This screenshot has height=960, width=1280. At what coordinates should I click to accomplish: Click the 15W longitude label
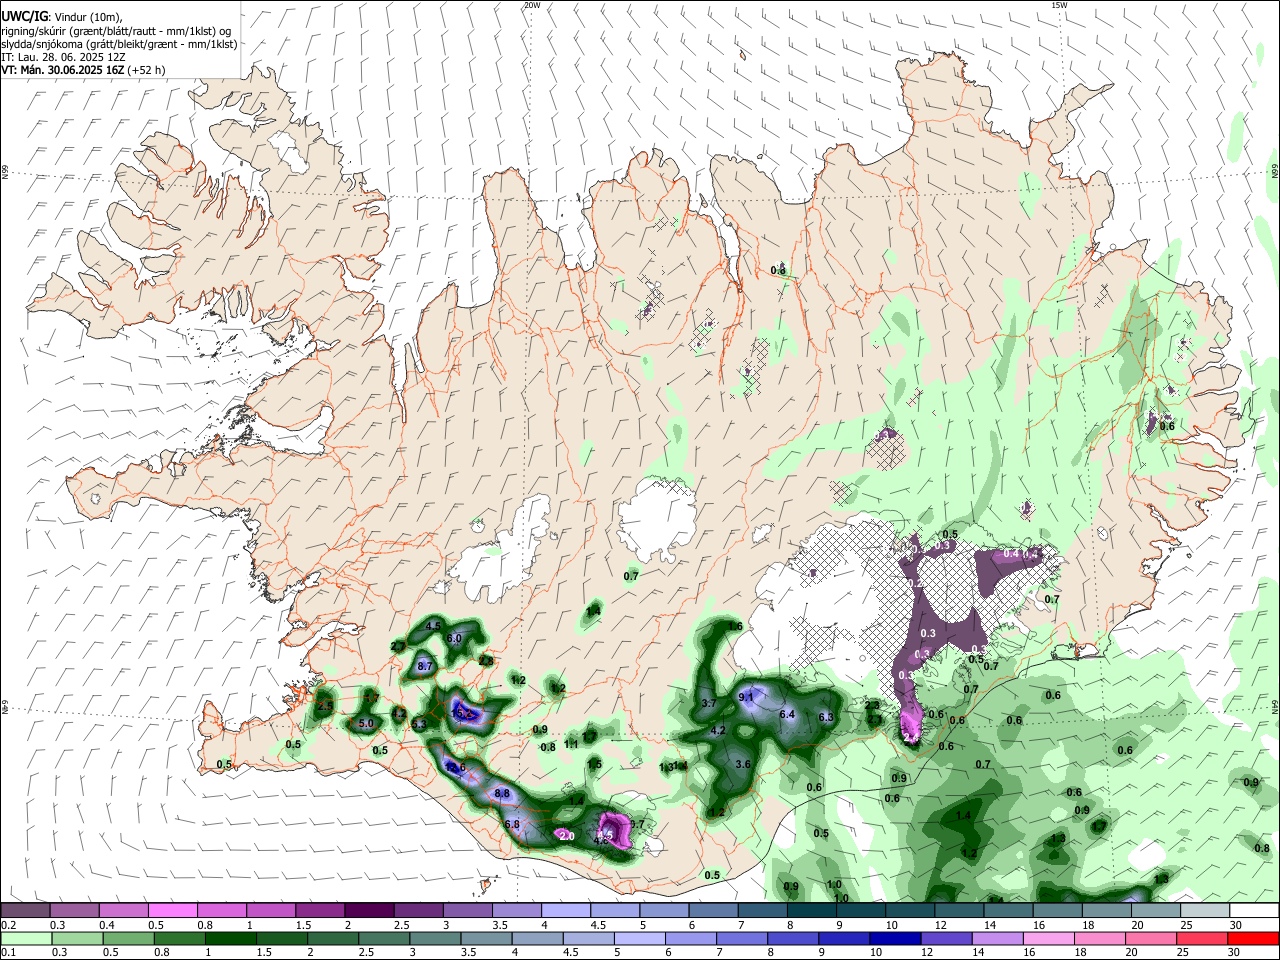click(1059, 5)
